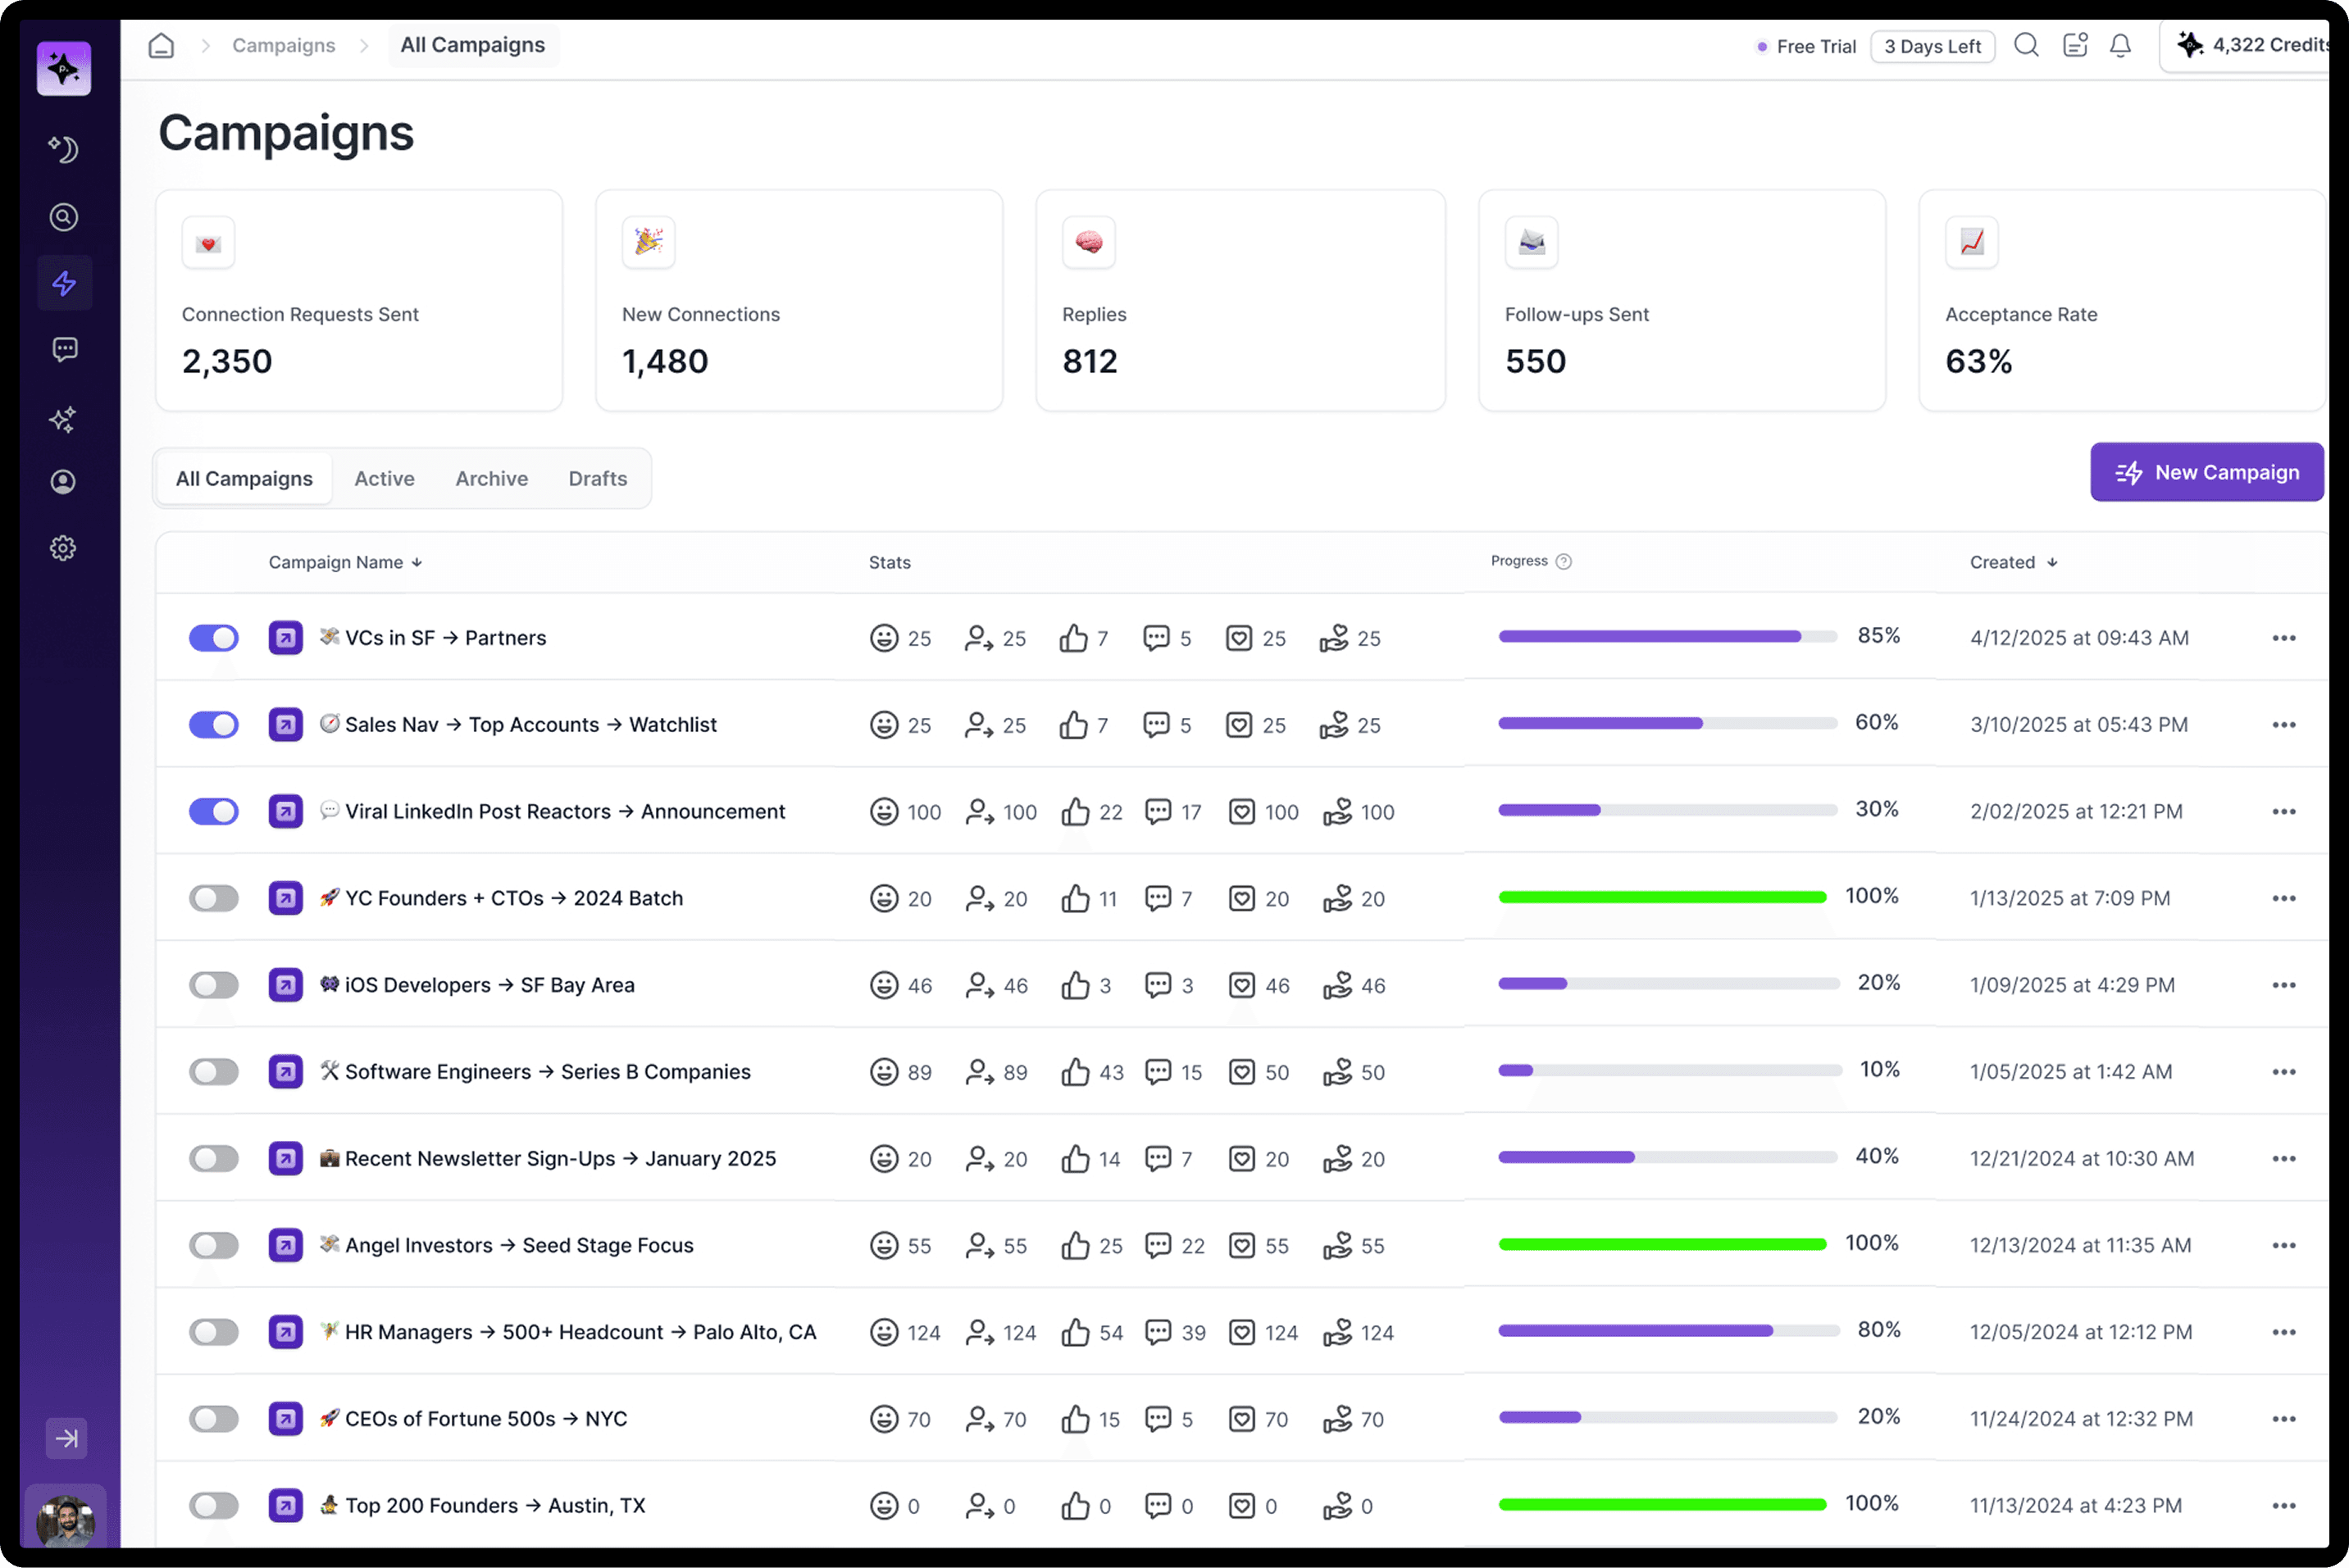
Task: Open the search magnifier in top bar
Action: (x=2026, y=46)
